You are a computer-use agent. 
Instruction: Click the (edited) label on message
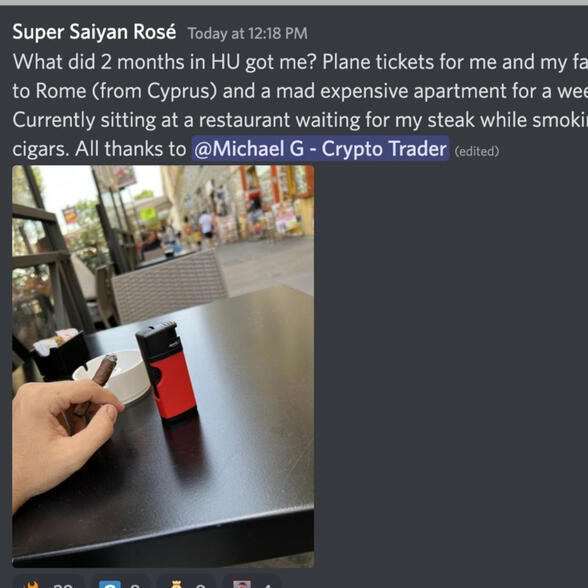(x=477, y=151)
